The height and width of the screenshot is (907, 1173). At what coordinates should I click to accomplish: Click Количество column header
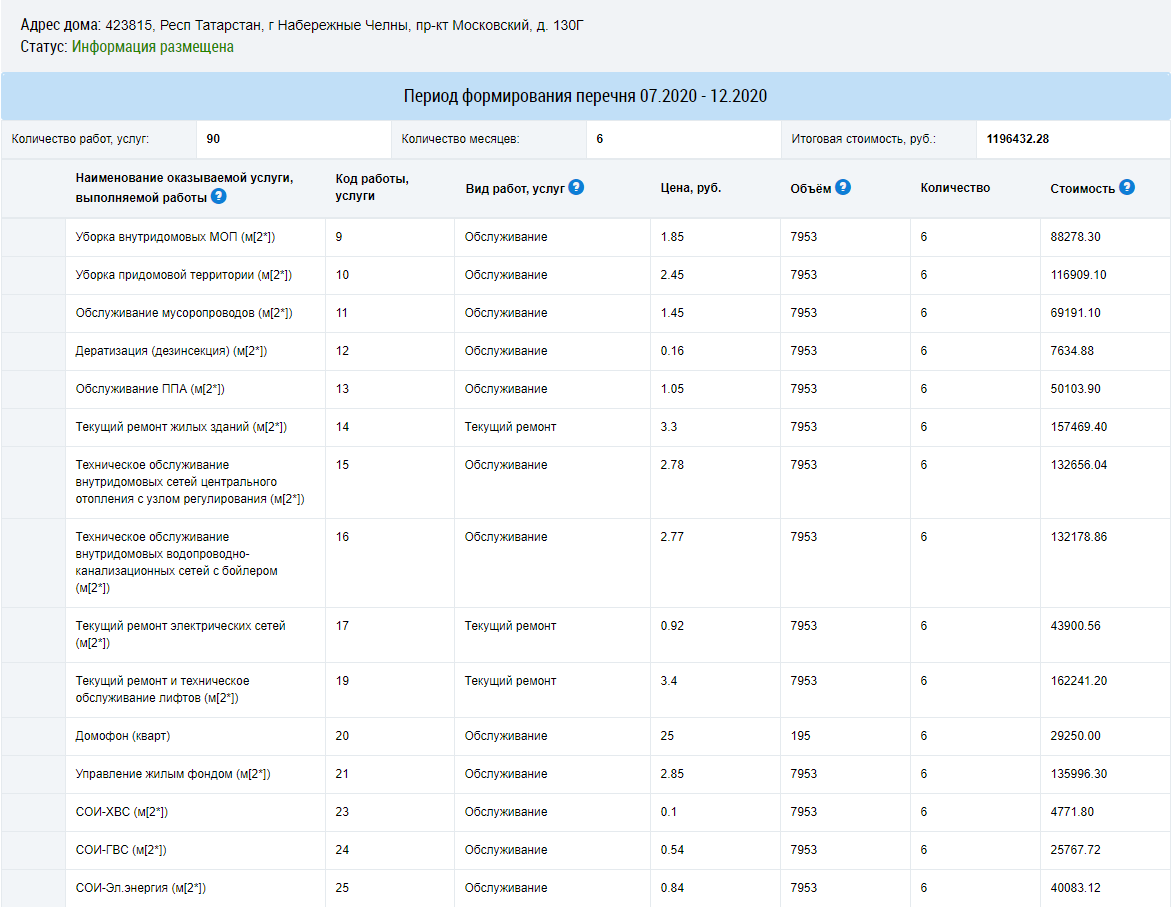[955, 188]
